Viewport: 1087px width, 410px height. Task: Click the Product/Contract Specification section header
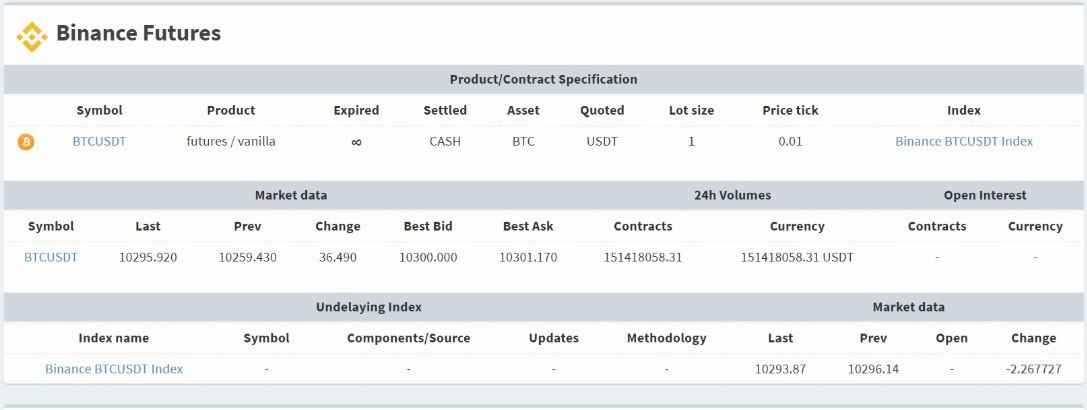(x=543, y=80)
